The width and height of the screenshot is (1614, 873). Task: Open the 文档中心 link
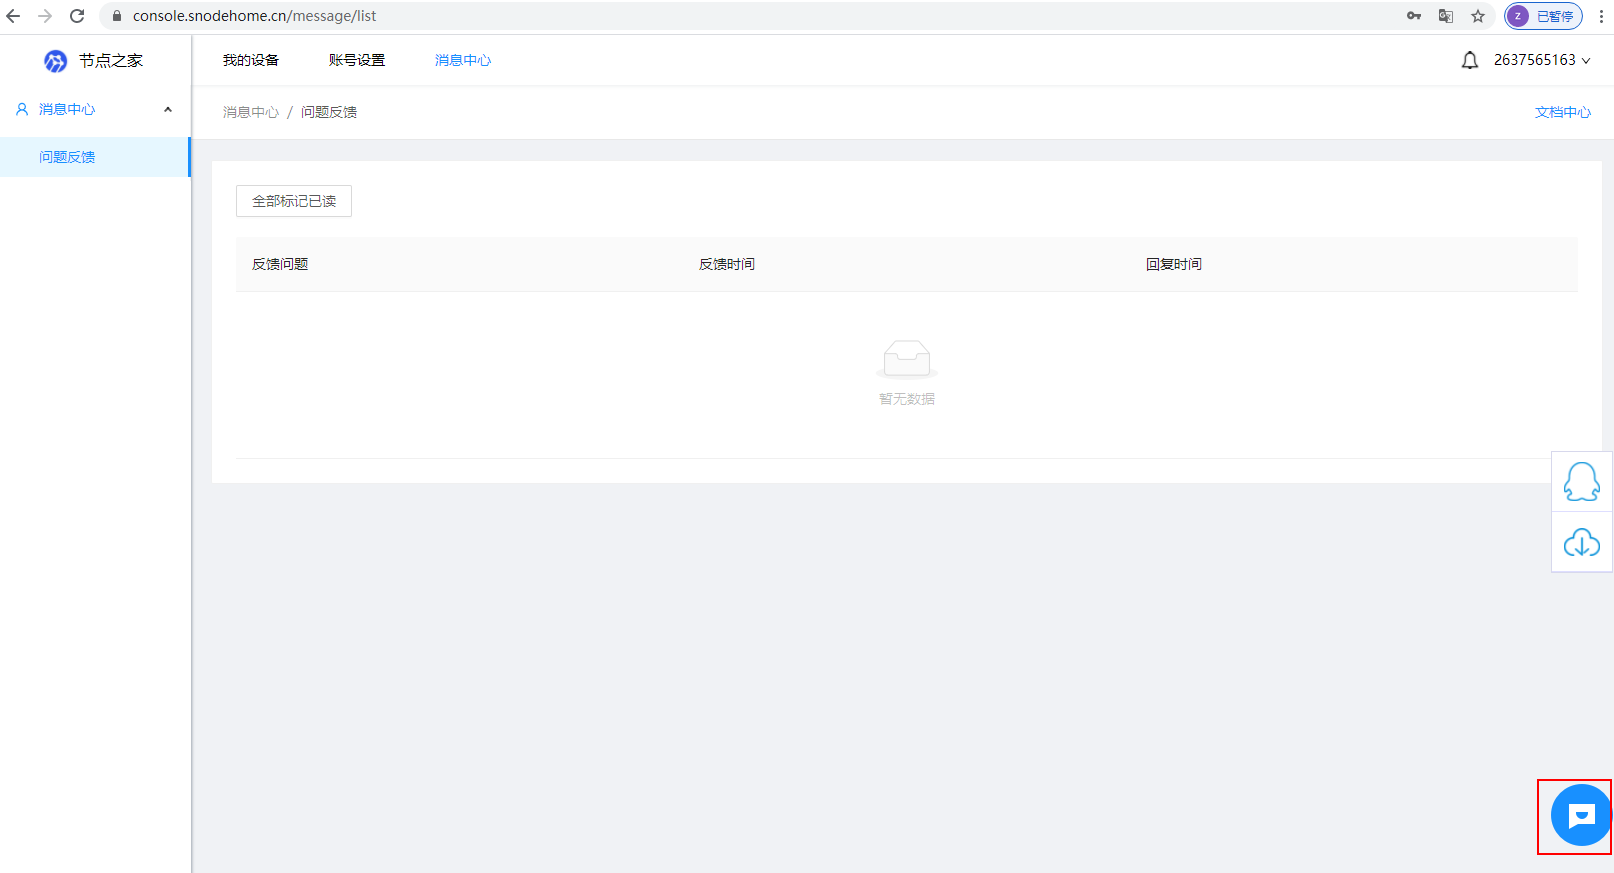1563,112
